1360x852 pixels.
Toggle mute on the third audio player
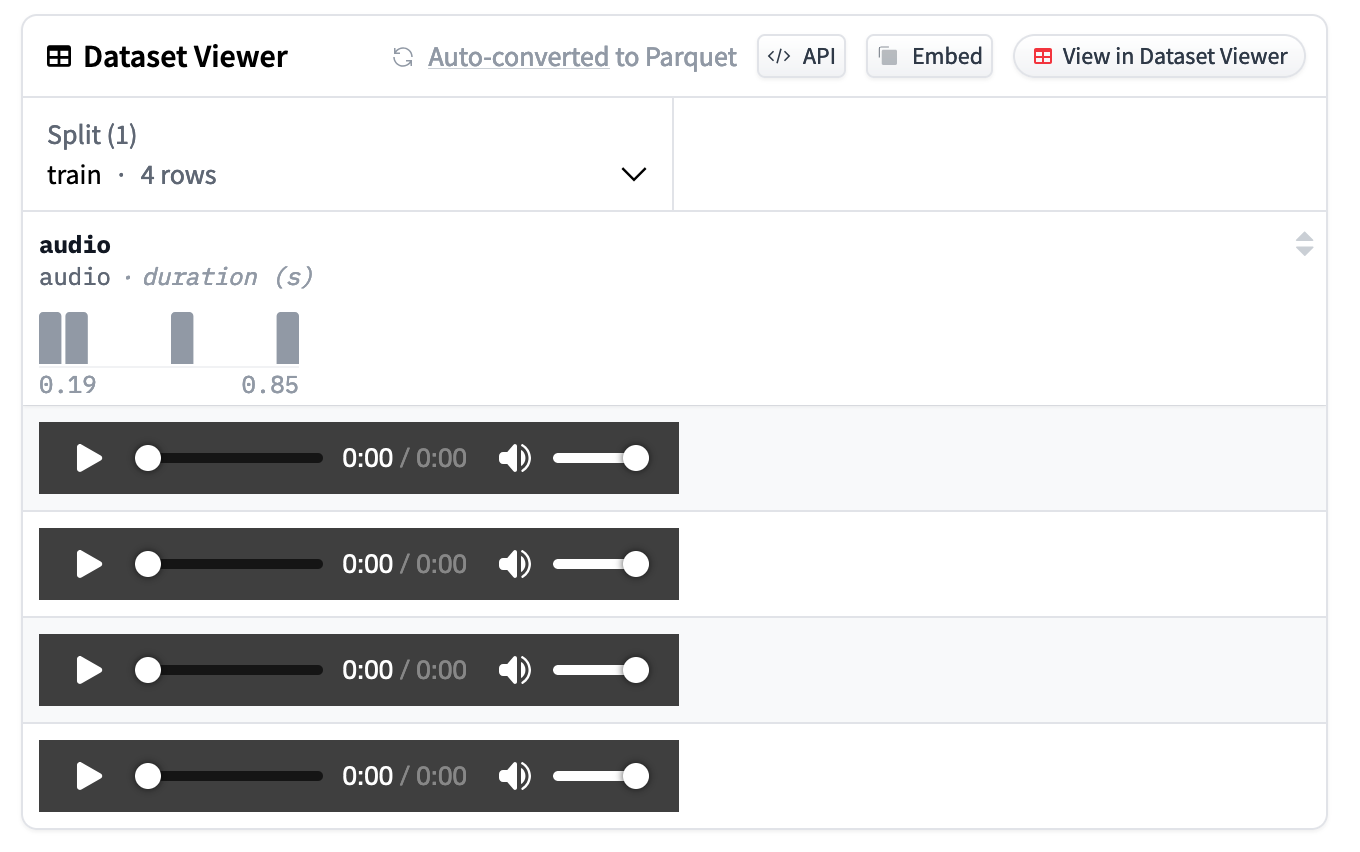tap(515, 670)
